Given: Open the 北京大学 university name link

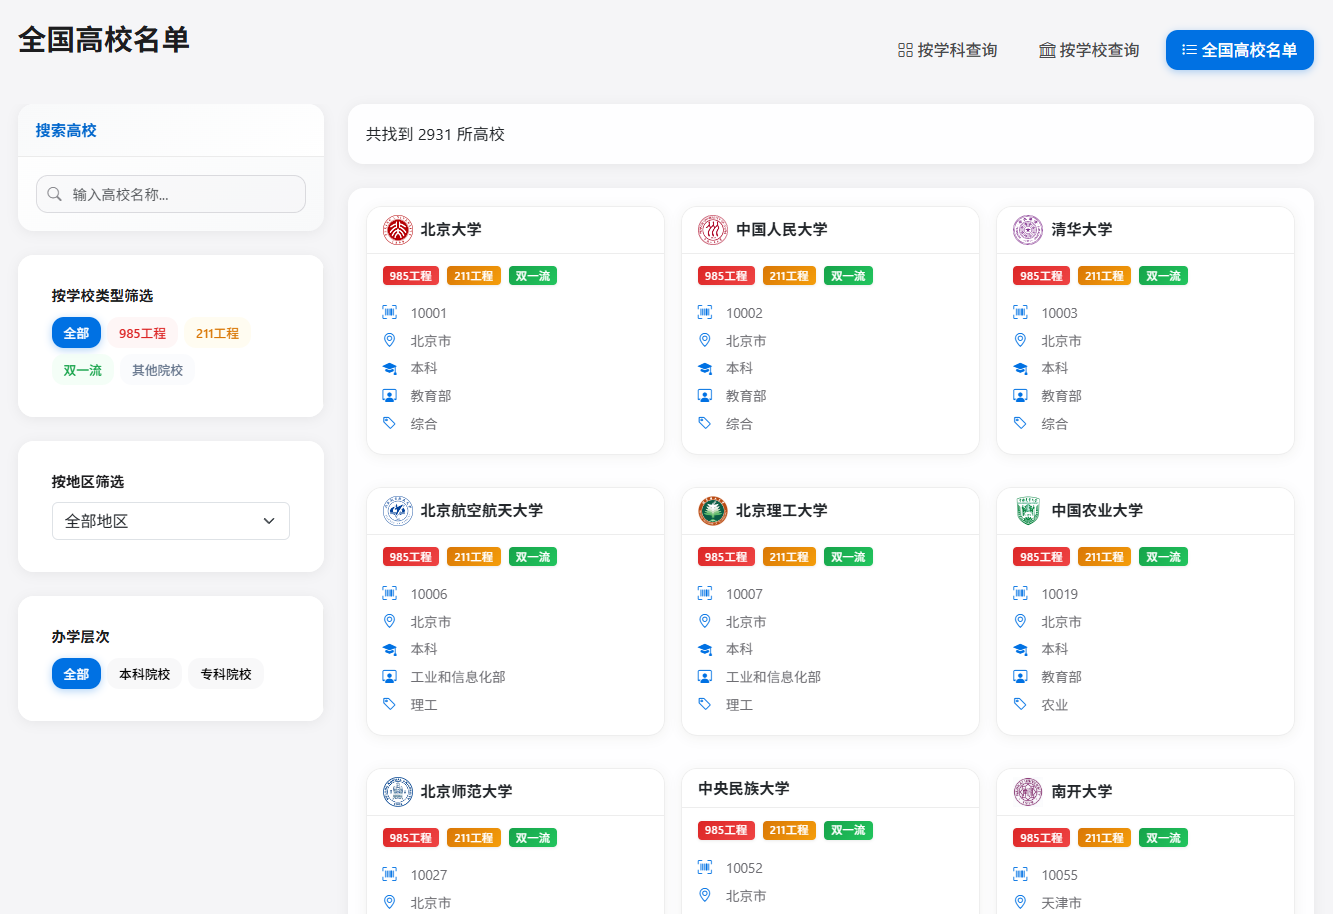Looking at the screenshot, I should [x=451, y=230].
